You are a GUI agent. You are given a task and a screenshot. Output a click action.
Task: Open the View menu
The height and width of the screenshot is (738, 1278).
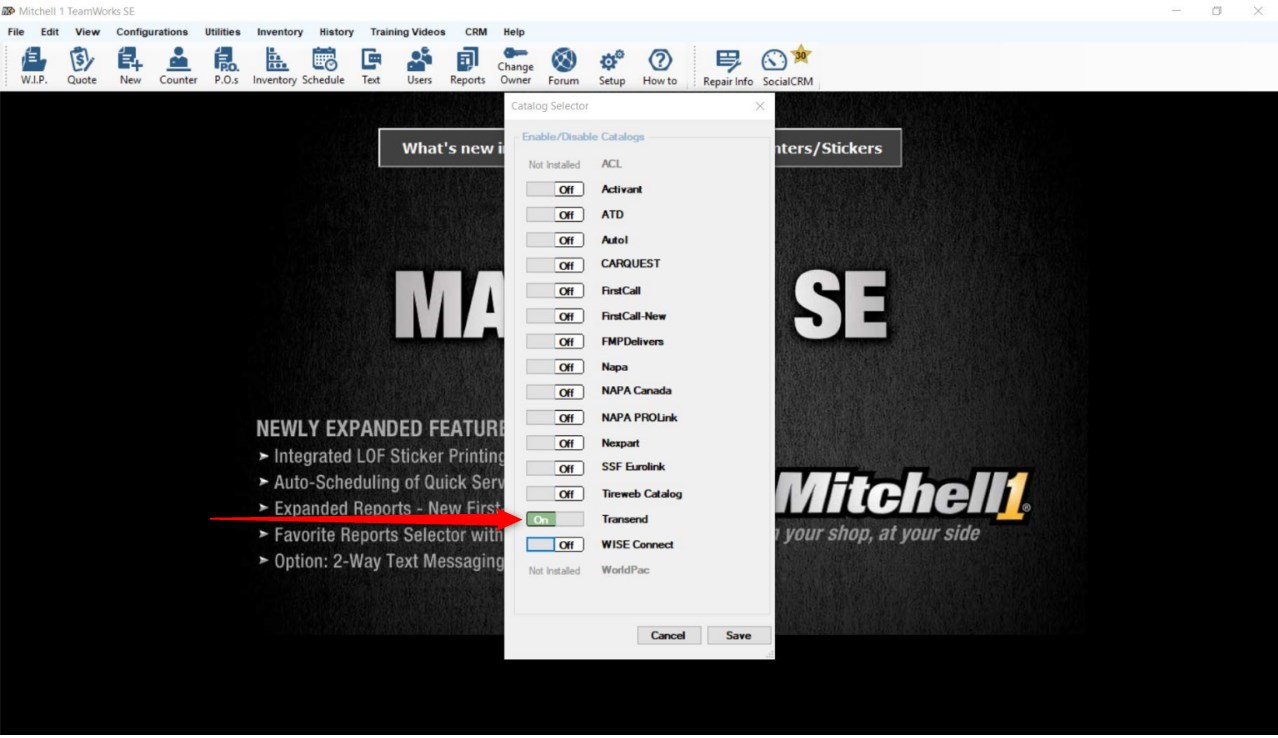[88, 32]
